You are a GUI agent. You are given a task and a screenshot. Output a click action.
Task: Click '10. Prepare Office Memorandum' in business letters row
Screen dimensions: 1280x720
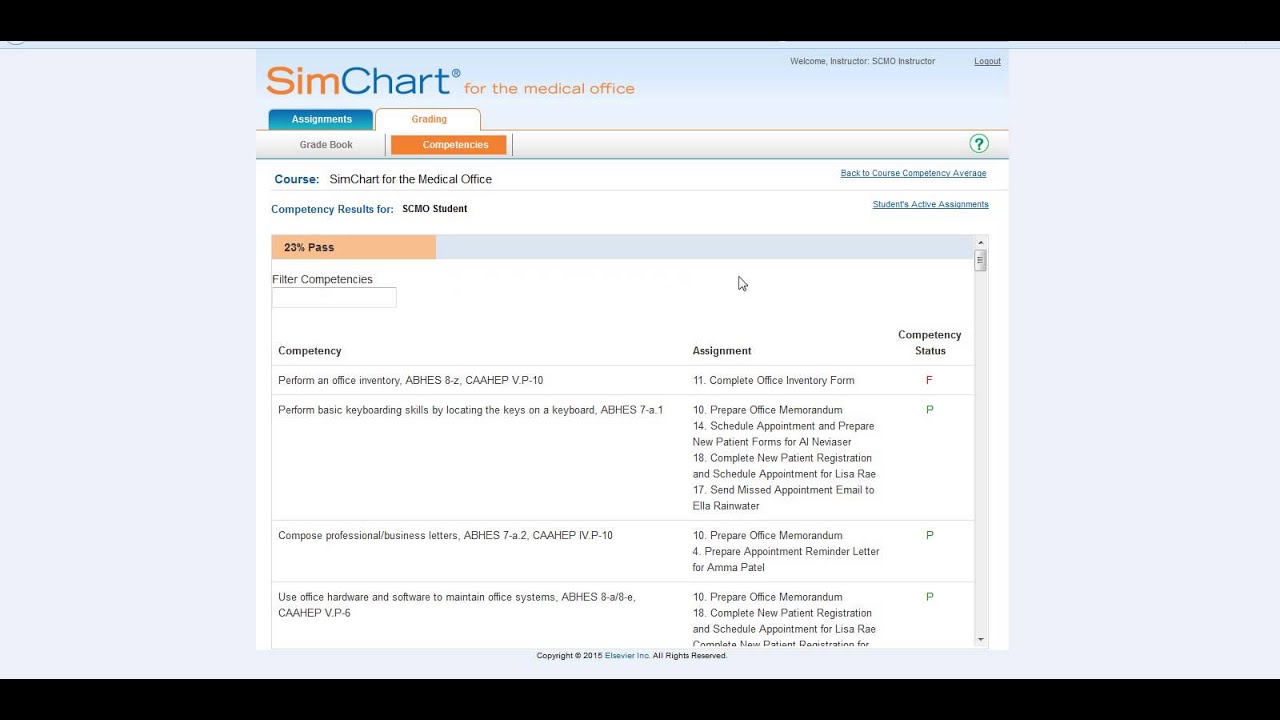point(768,536)
